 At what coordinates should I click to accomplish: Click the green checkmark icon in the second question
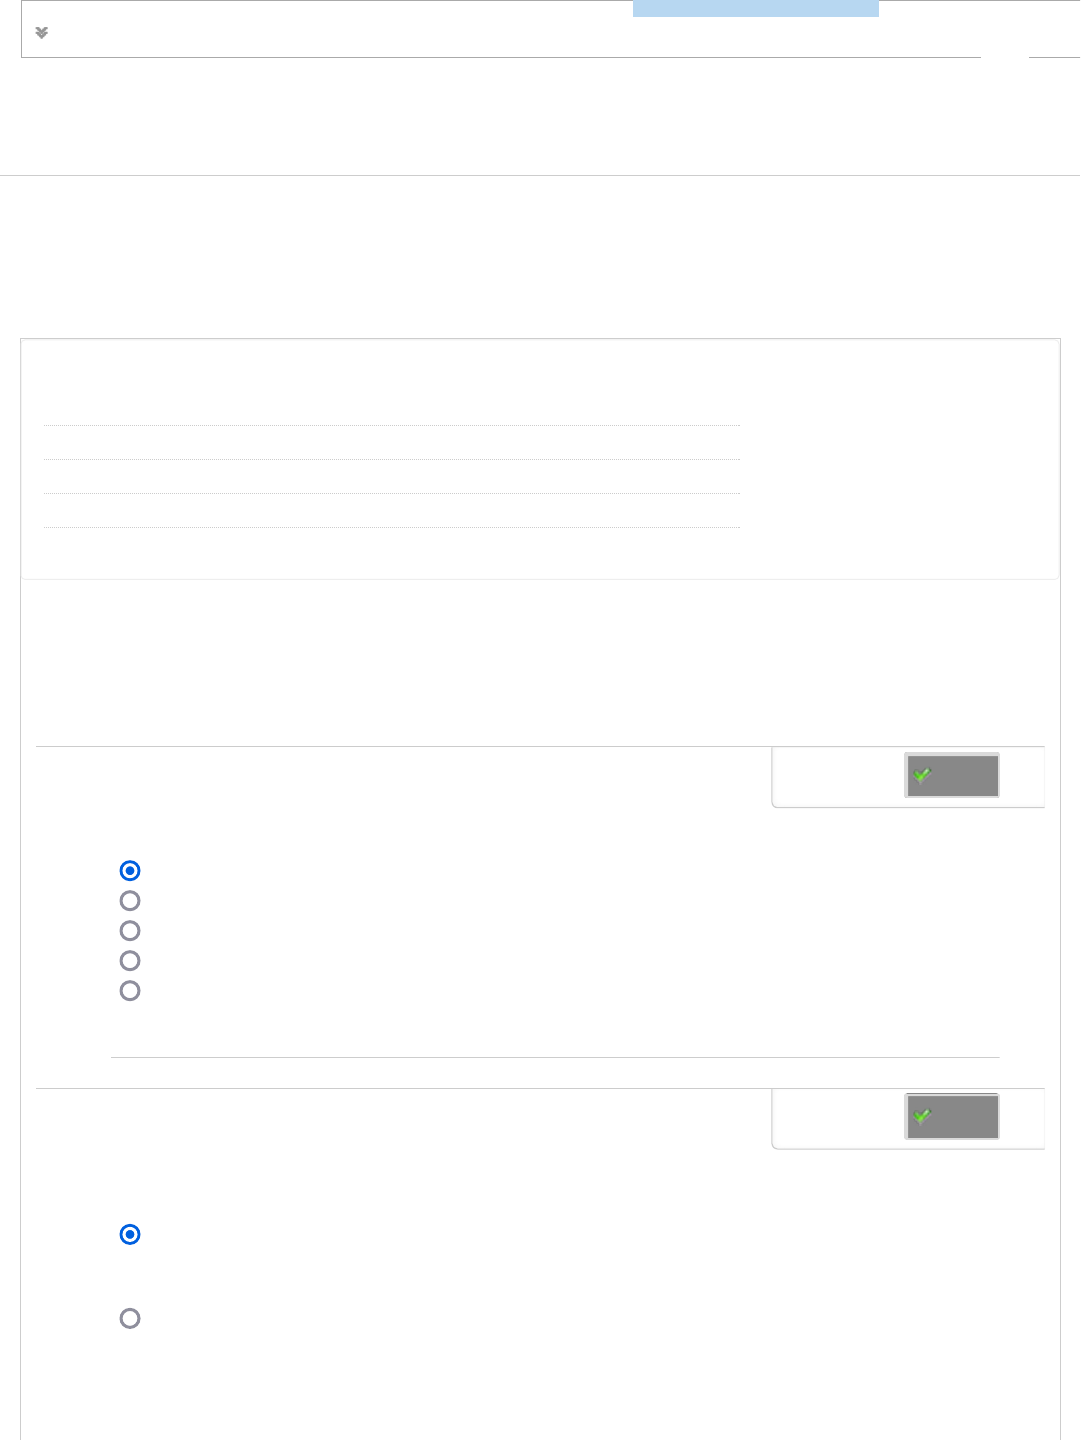point(923,1116)
